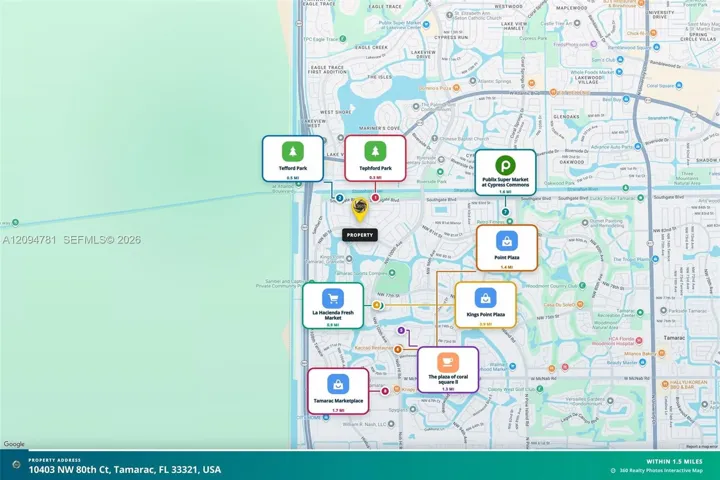Click the Milanos Bakery pin
720x480 pixels.
pyautogui.click(x=661, y=353)
